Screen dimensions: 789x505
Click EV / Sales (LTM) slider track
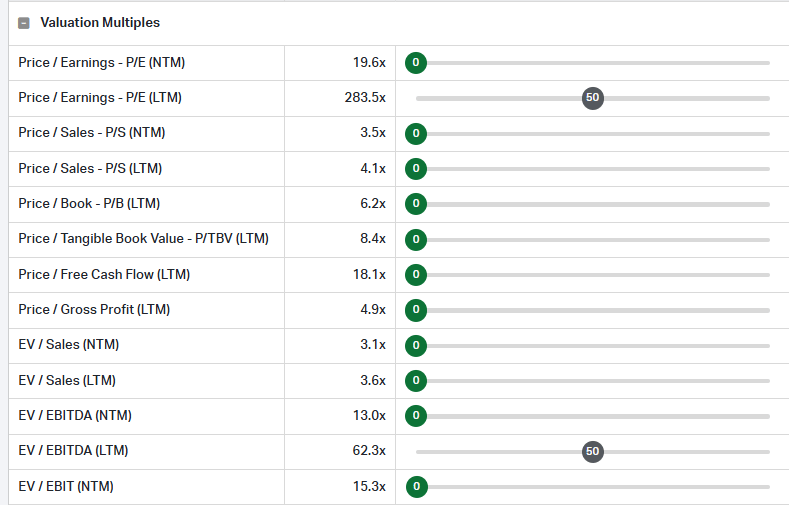pos(600,381)
